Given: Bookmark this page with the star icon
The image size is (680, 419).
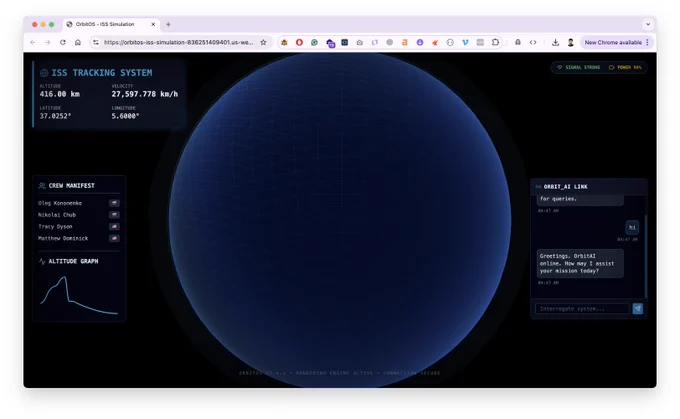Looking at the screenshot, I should point(263,42).
